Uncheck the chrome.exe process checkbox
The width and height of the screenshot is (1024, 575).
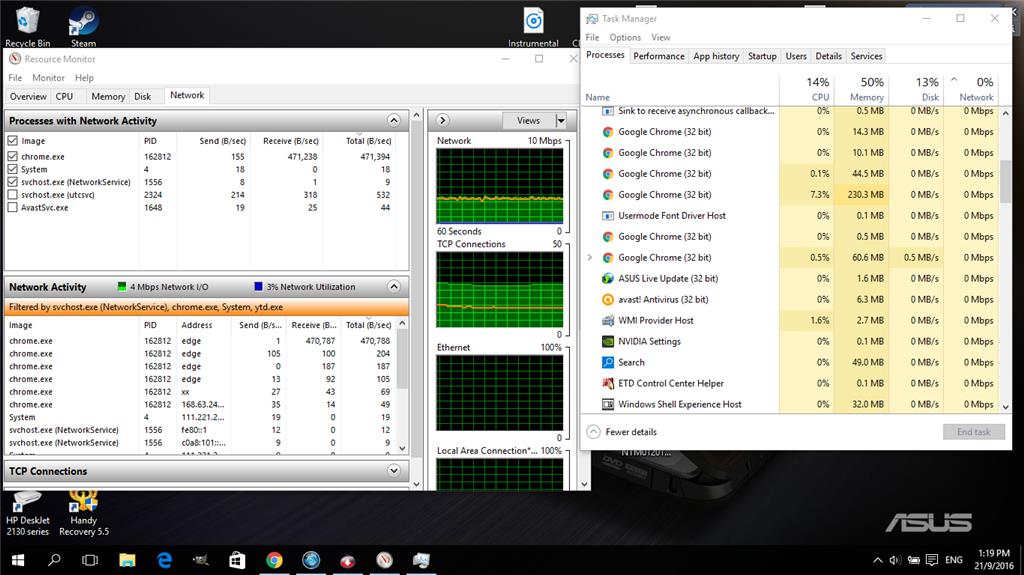pyautogui.click(x=13, y=156)
